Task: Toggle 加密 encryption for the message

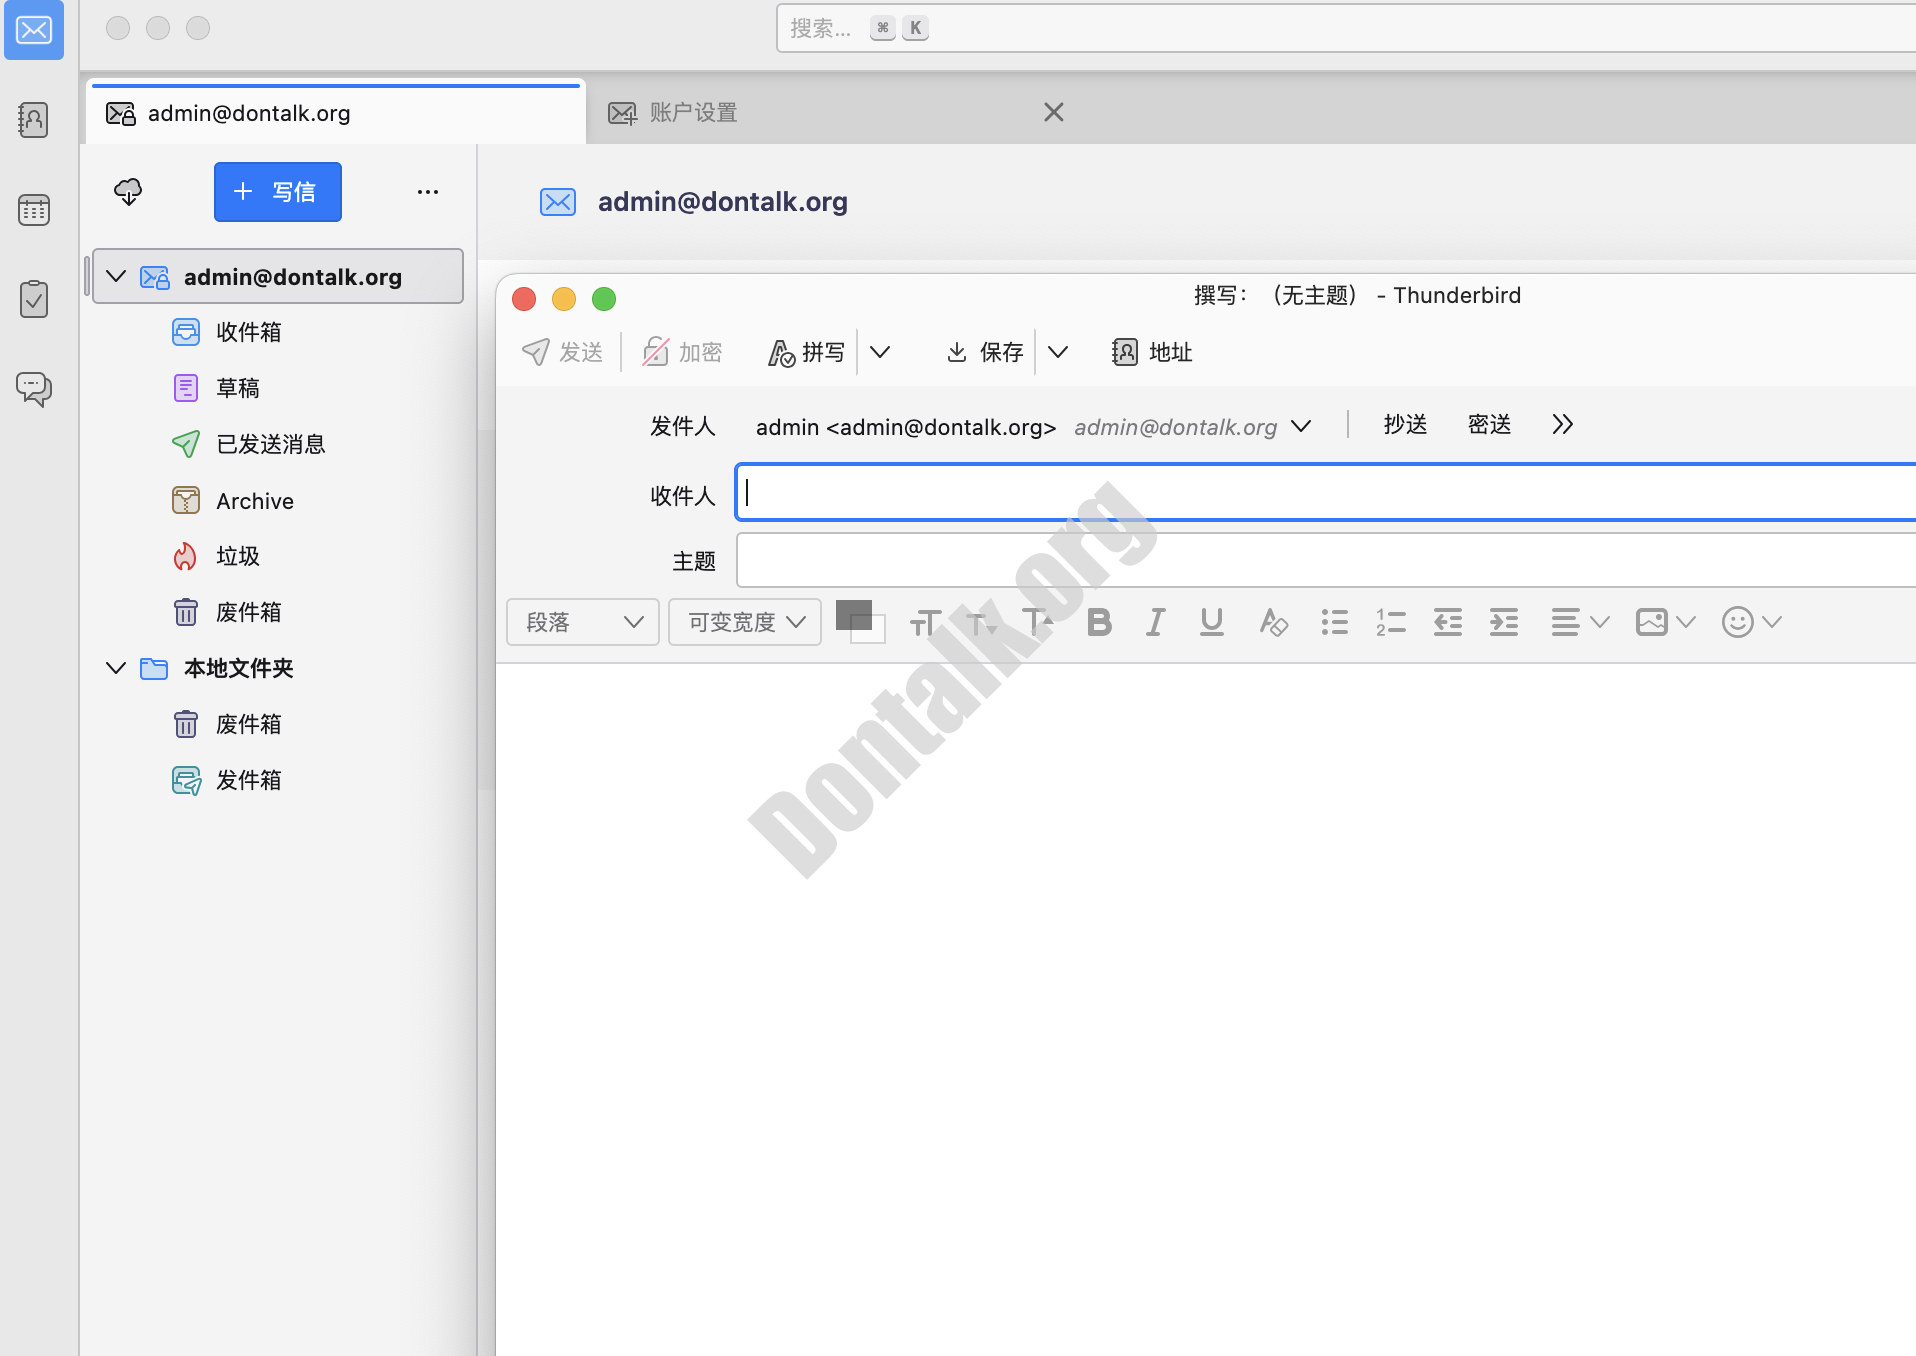Action: [681, 352]
